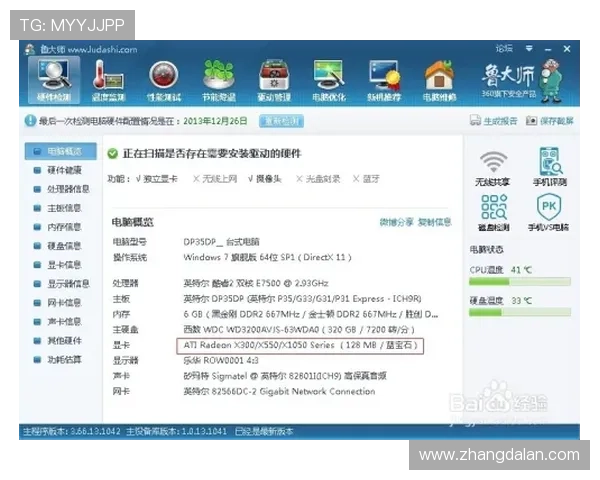
Task: Open the title bar dropdown menu arrow
Action: pos(529,49)
